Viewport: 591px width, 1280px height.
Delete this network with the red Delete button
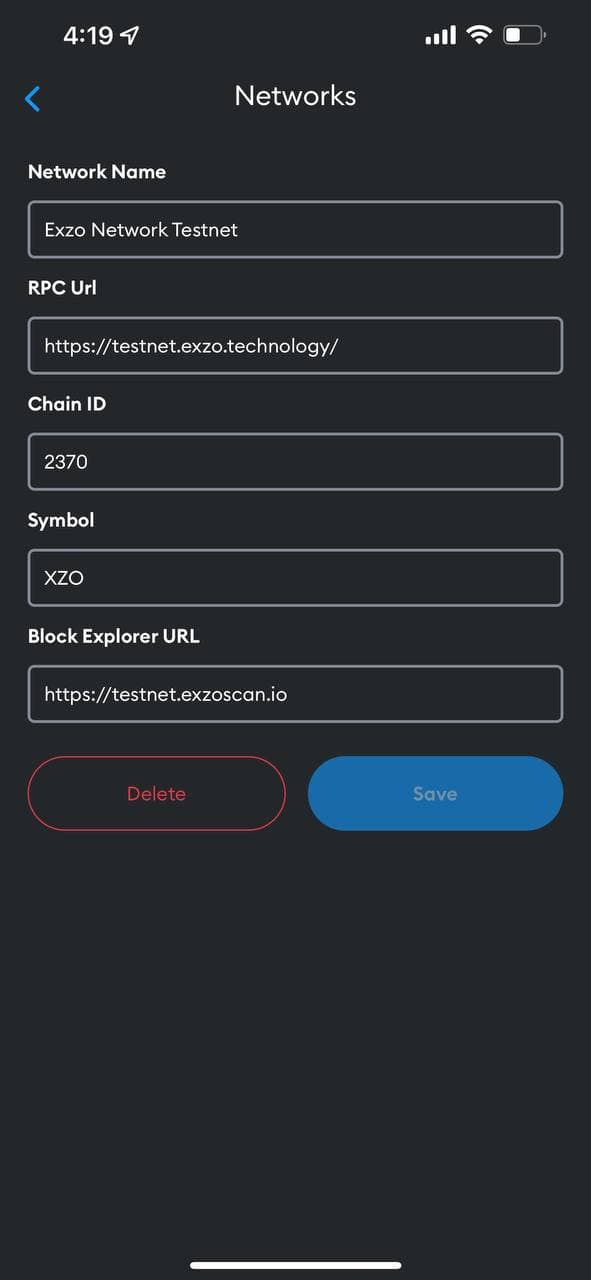(x=157, y=793)
